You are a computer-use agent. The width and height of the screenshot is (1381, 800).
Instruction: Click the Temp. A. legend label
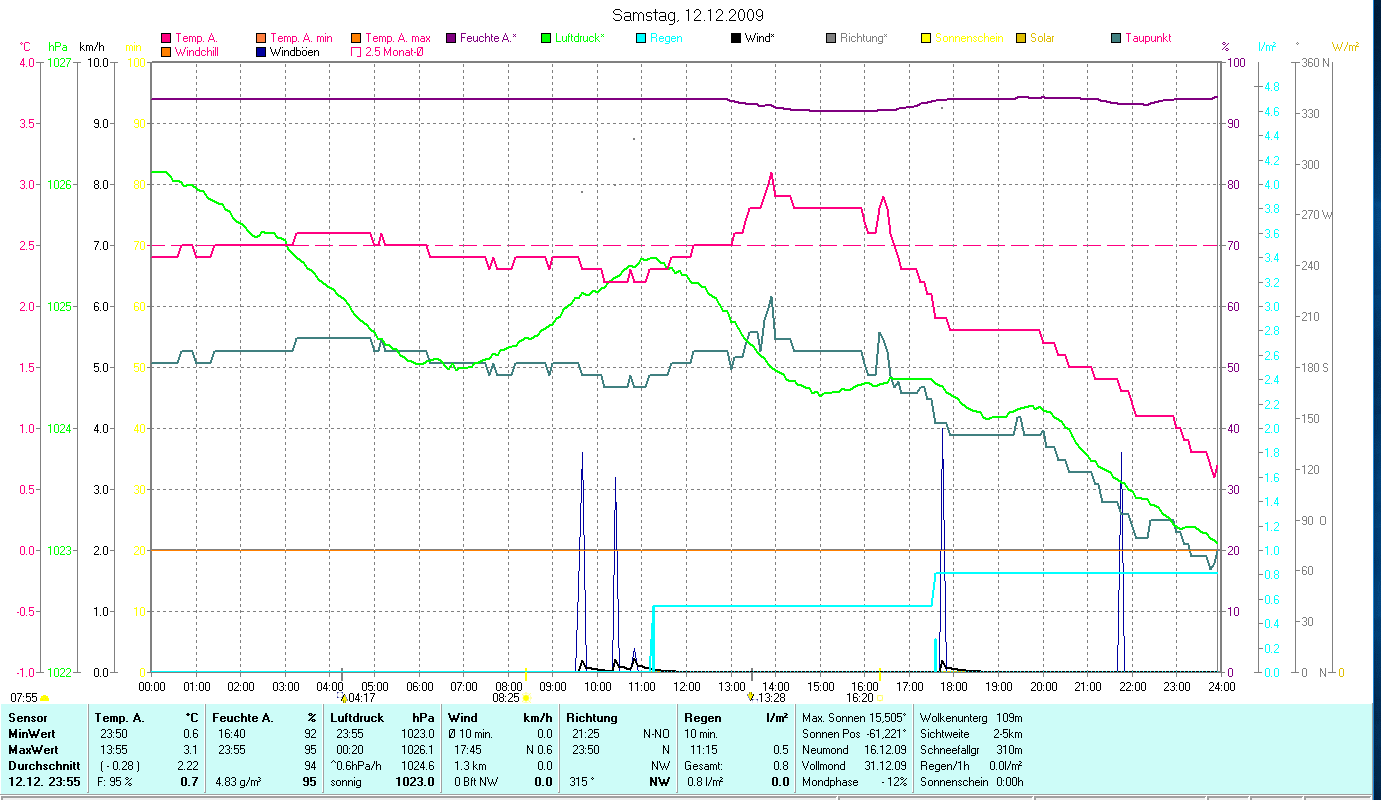click(x=197, y=38)
